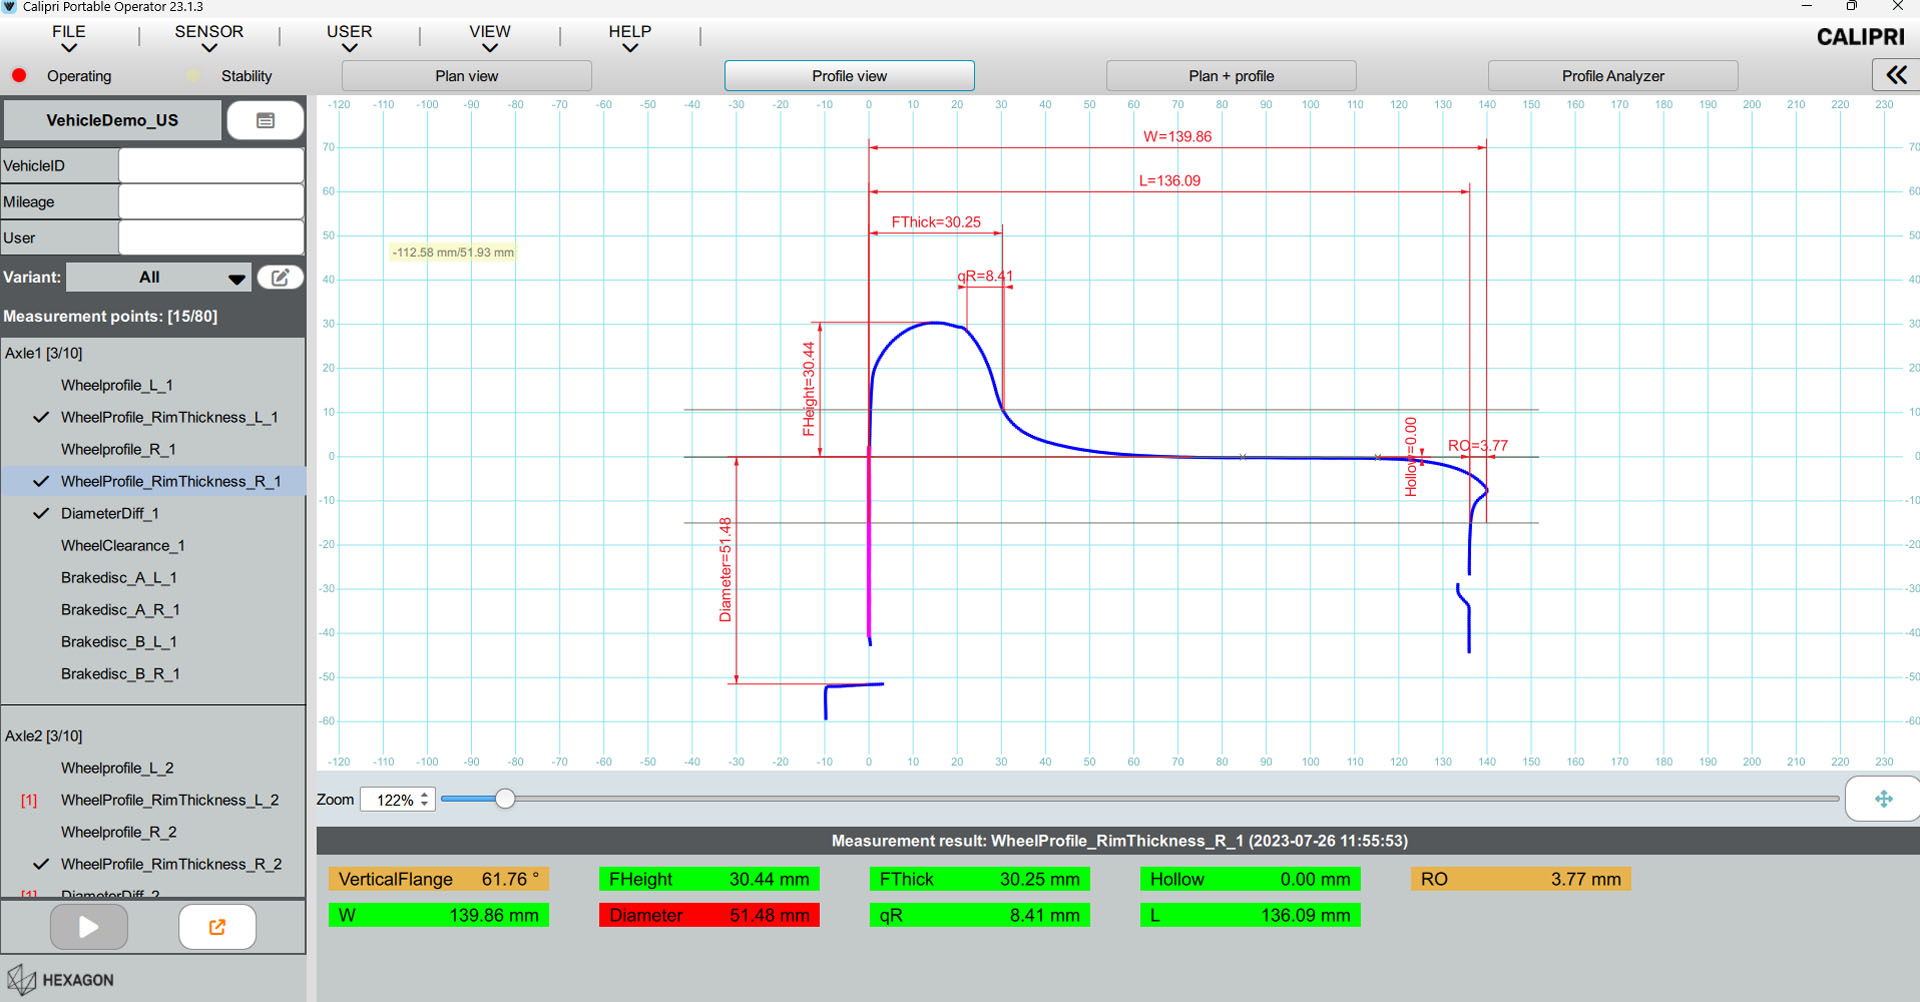Click the red Diameter 51.48 mm result
Viewport: 1920px width, 1002px height.
[709, 915]
